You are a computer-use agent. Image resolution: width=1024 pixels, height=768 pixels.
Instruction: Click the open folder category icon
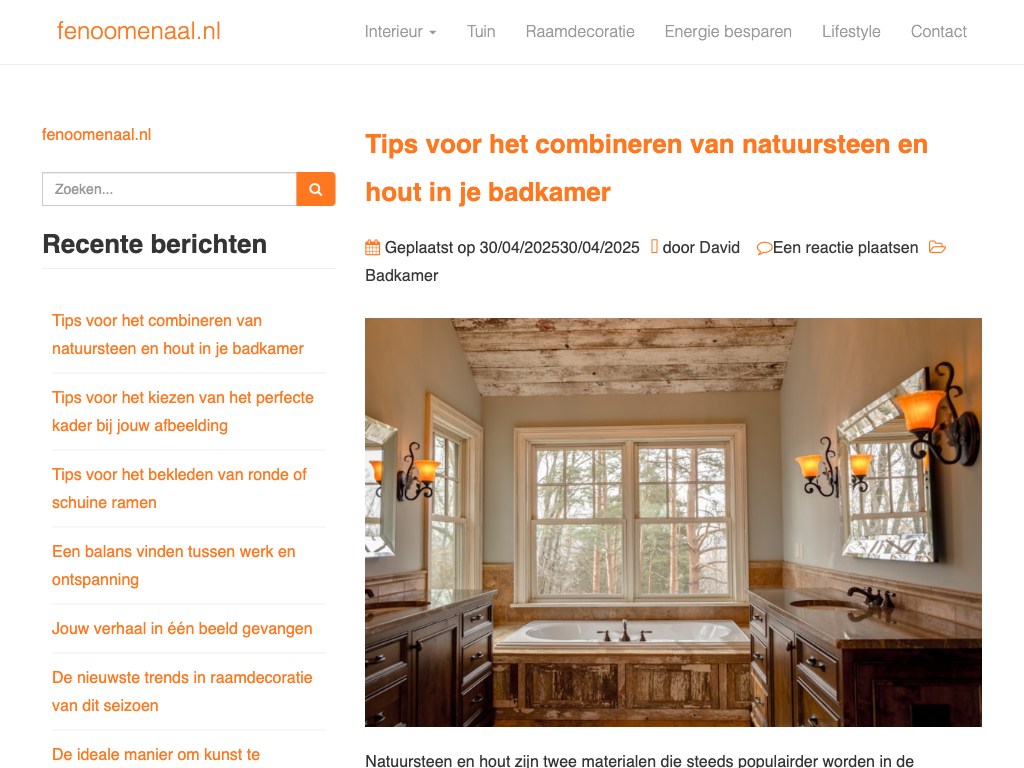pyautogui.click(x=937, y=248)
